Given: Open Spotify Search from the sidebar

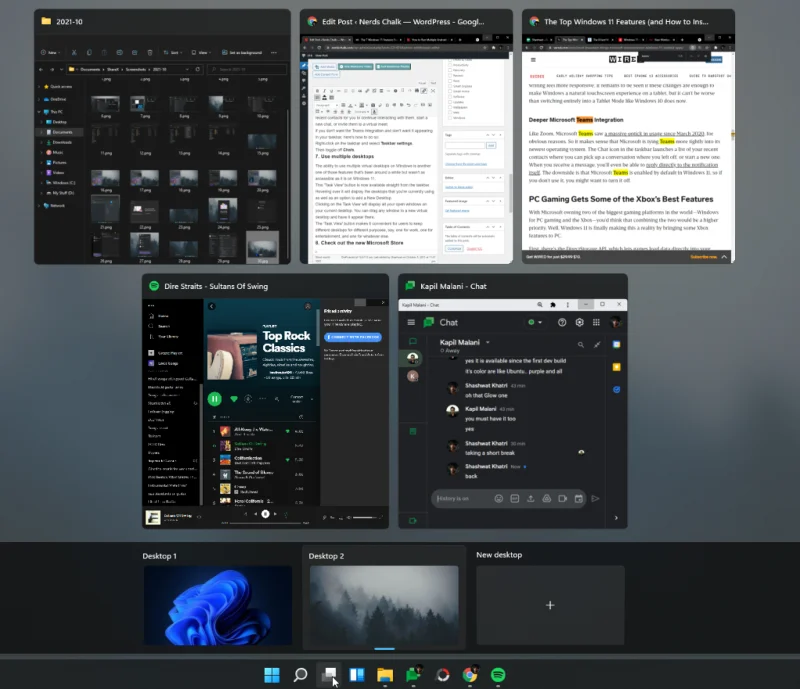Looking at the screenshot, I should click(164, 326).
